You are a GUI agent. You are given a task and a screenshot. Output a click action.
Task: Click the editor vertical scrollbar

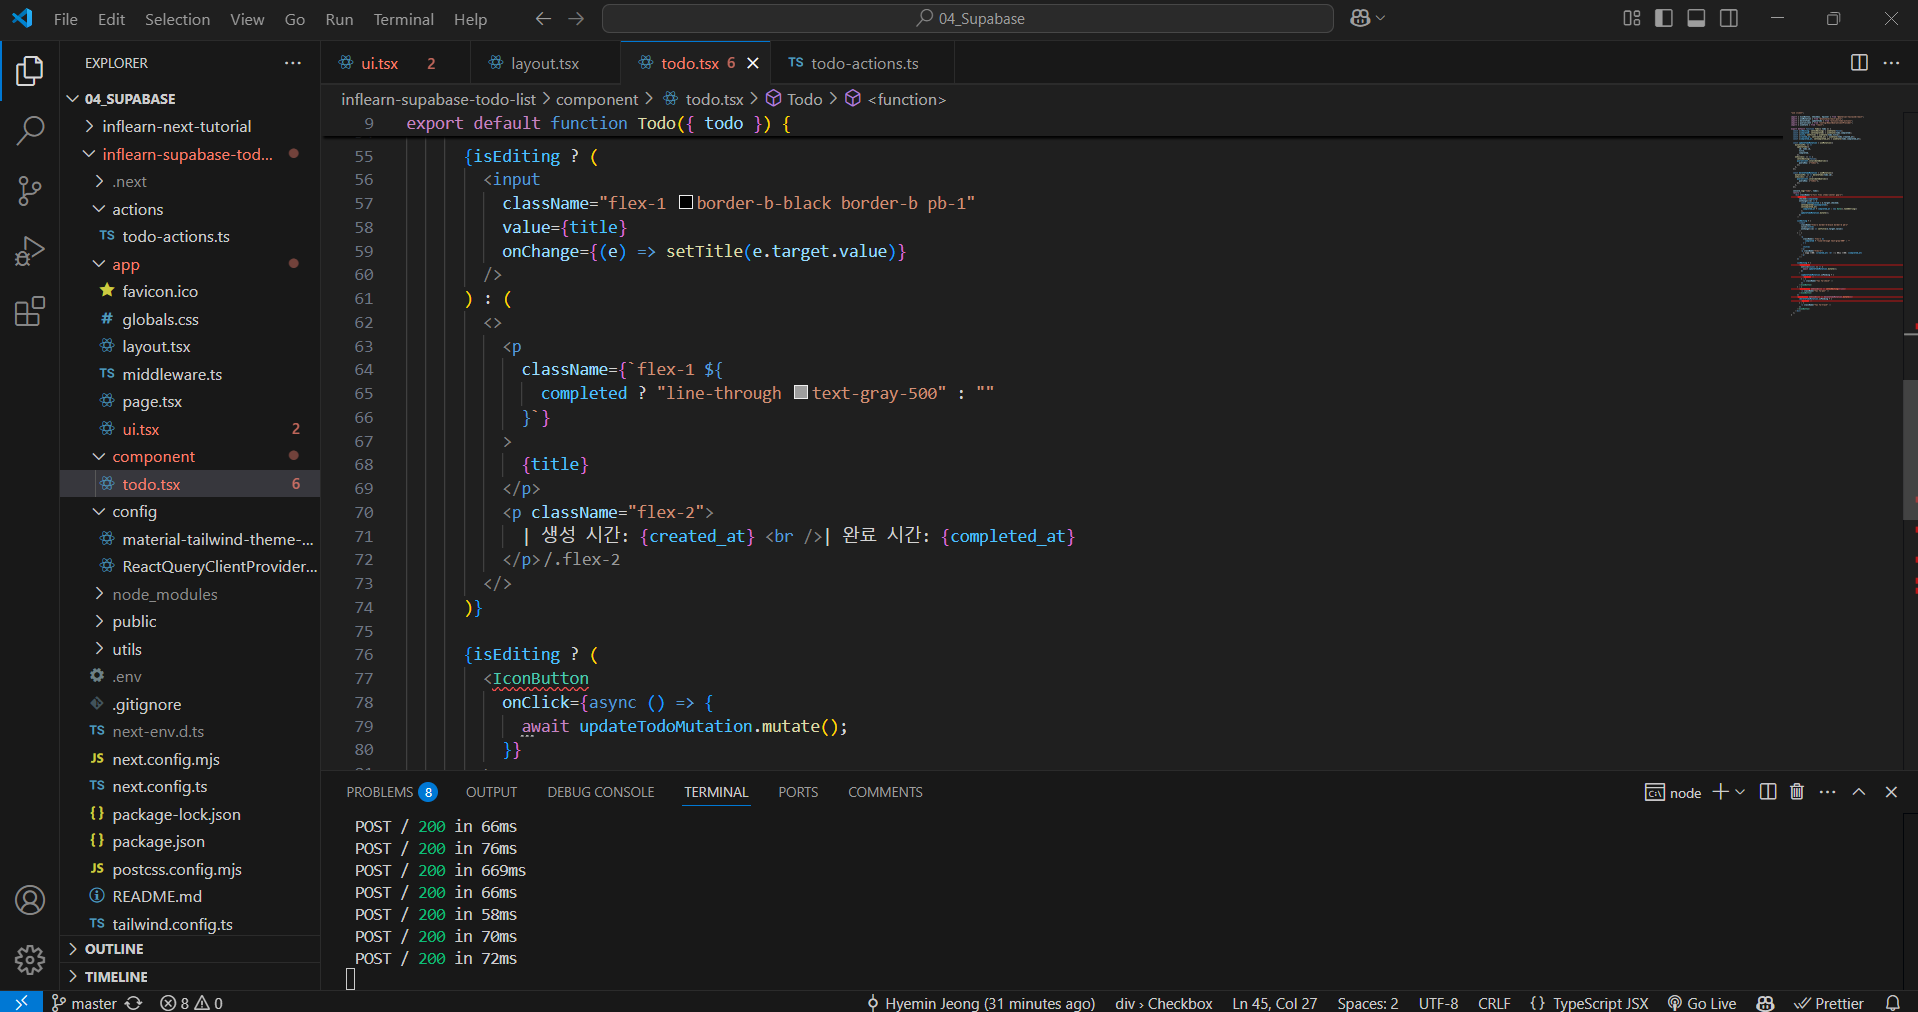pyautogui.click(x=1910, y=450)
